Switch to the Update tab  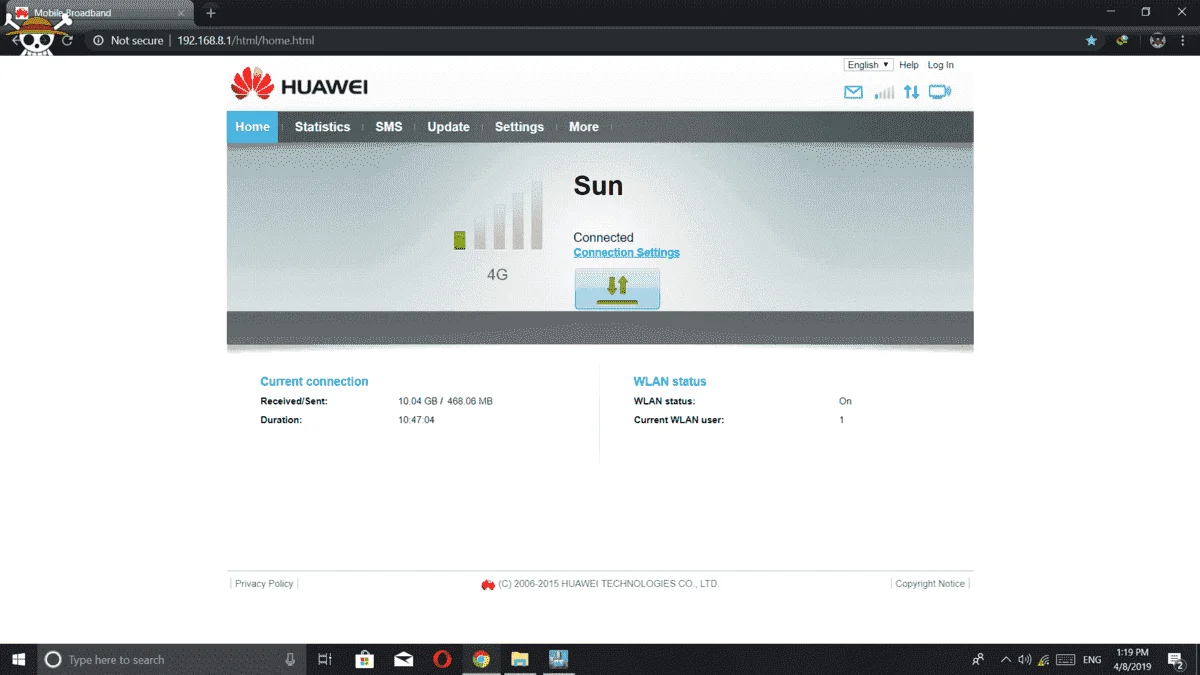pos(448,127)
